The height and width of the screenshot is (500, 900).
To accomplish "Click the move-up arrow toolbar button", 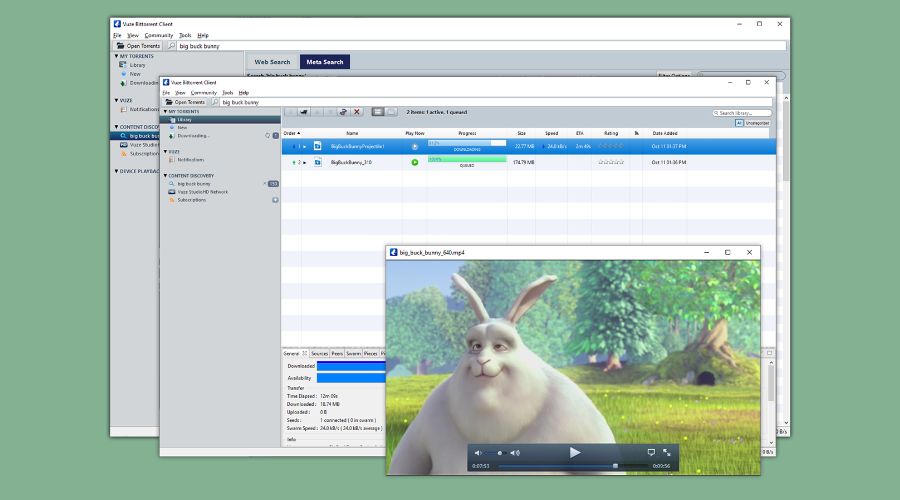I will pos(317,112).
